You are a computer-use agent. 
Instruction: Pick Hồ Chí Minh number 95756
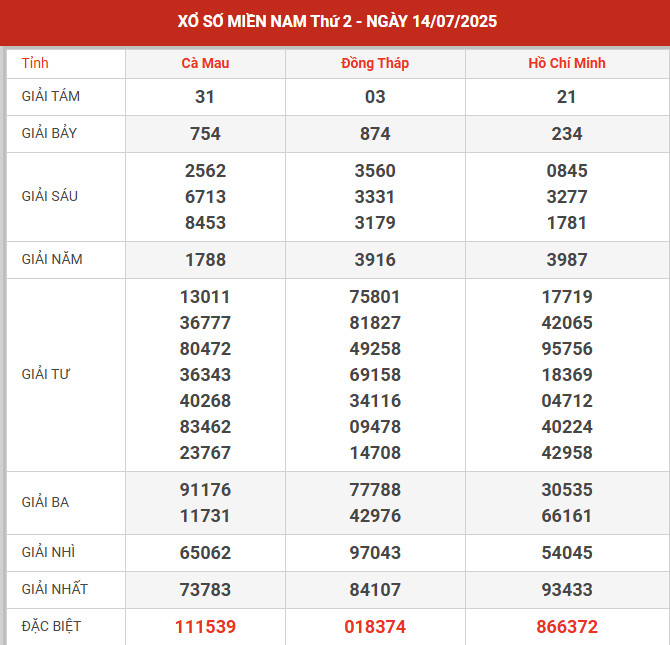coord(567,349)
